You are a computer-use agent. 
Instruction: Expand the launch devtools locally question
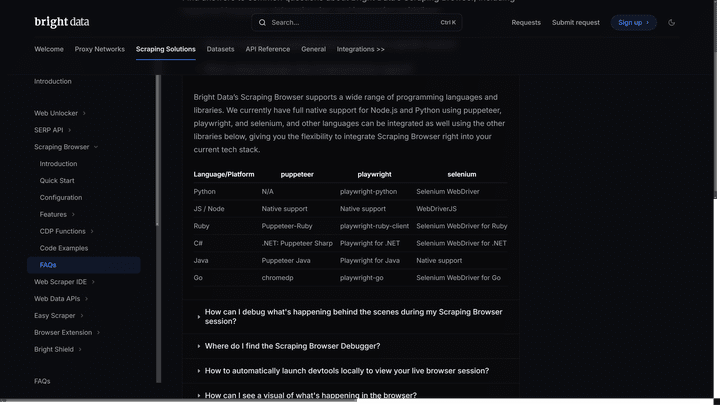[351, 371]
